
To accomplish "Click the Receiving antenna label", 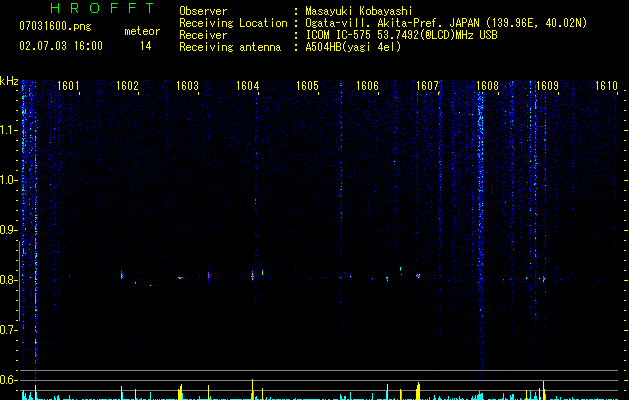I will coord(230,47).
